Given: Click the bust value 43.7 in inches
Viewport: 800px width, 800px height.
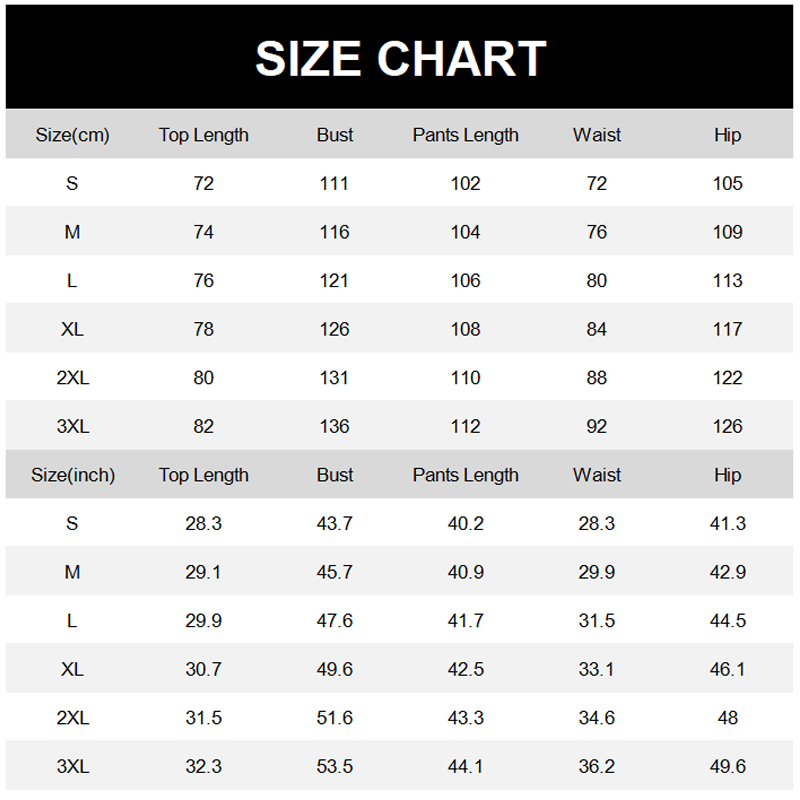Looking at the screenshot, I should coord(334,523).
